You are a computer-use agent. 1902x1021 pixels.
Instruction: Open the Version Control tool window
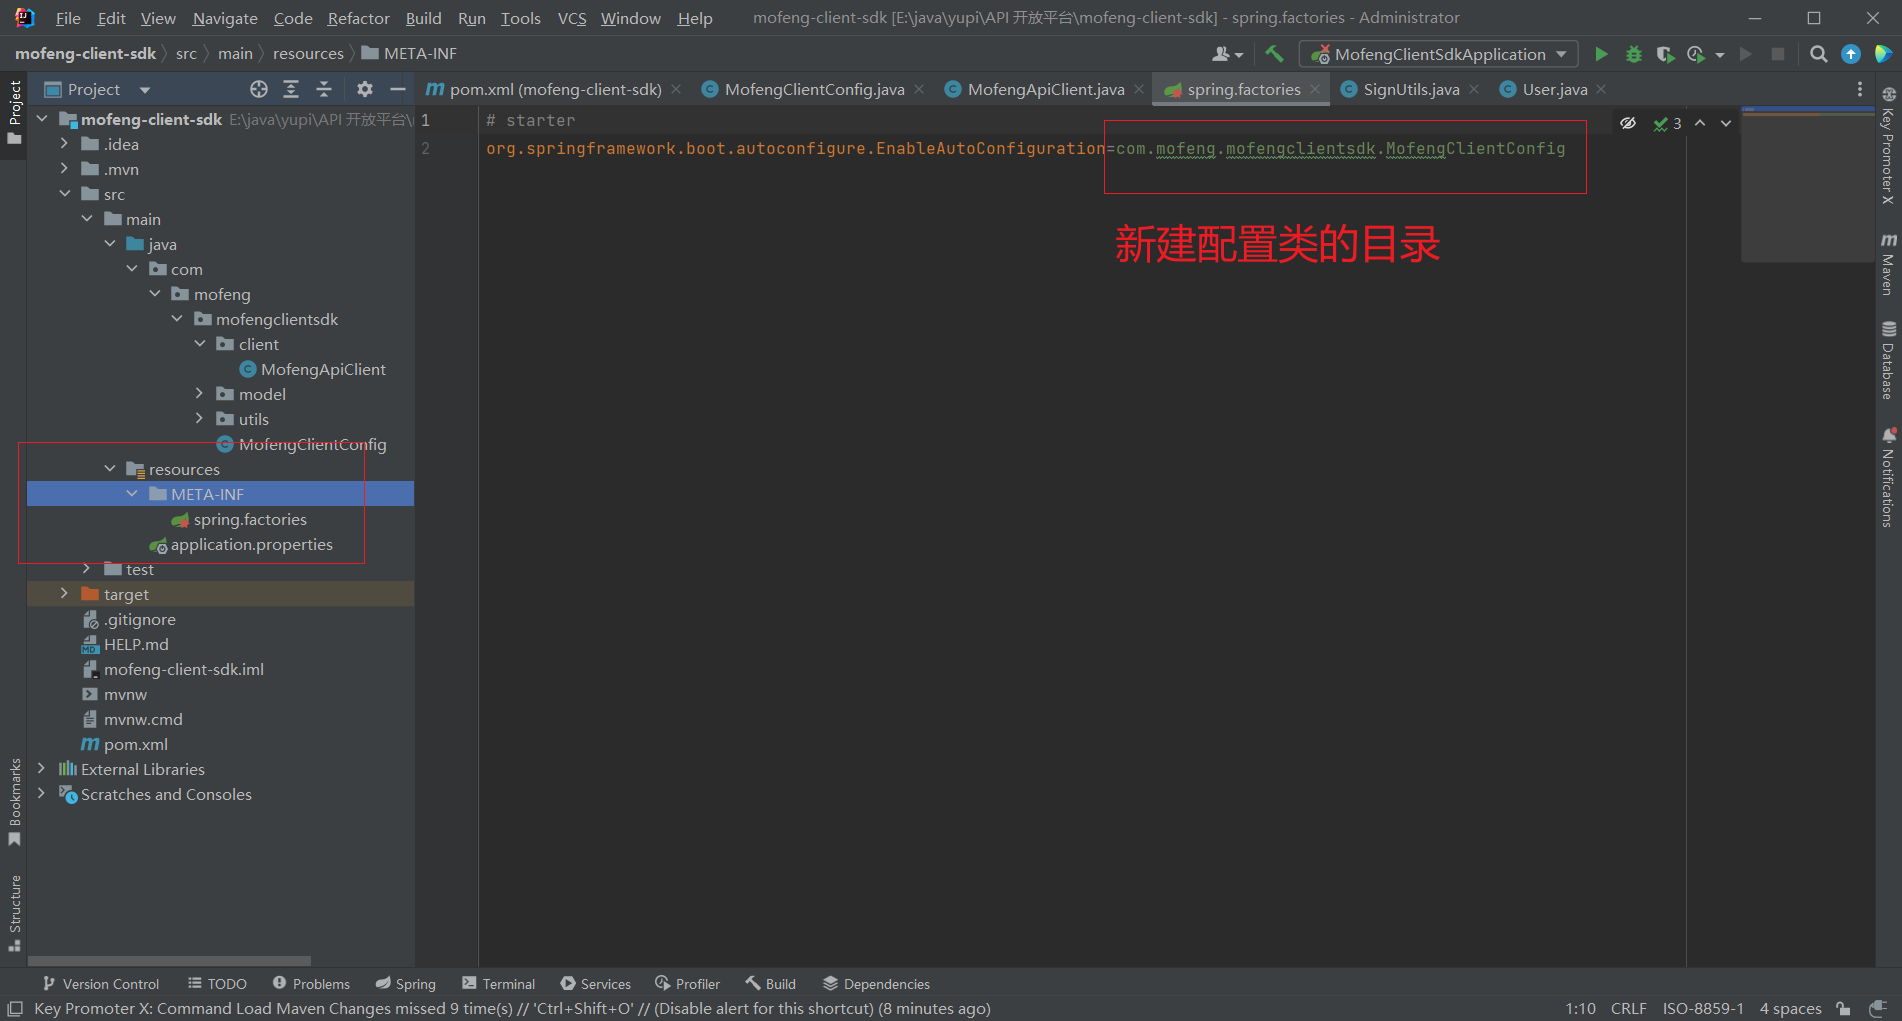point(100,984)
